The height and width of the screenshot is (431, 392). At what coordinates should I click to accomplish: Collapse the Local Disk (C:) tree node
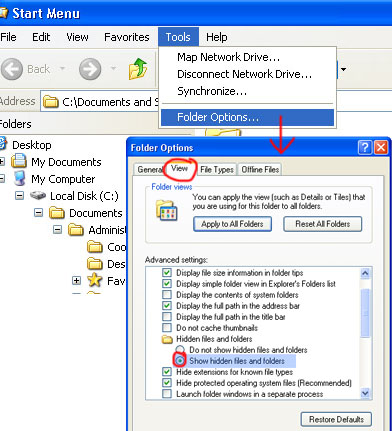point(20,195)
